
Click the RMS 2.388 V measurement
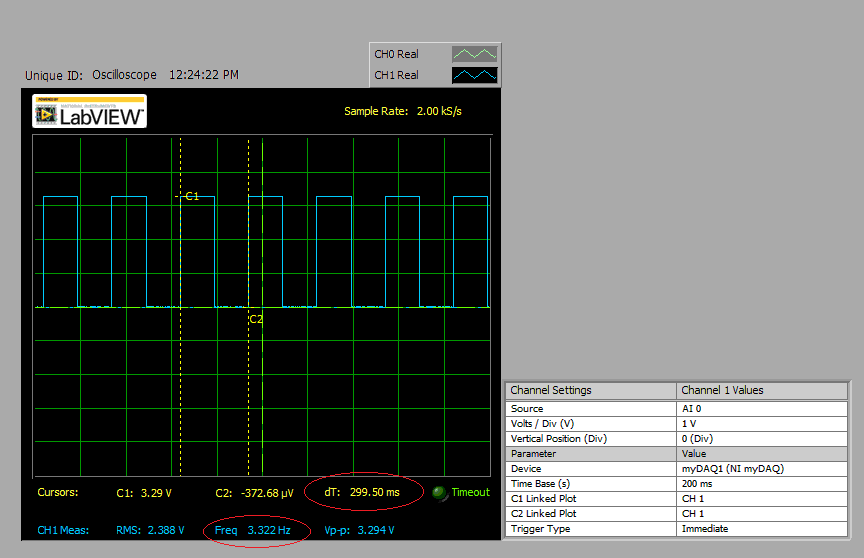(150, 530)
